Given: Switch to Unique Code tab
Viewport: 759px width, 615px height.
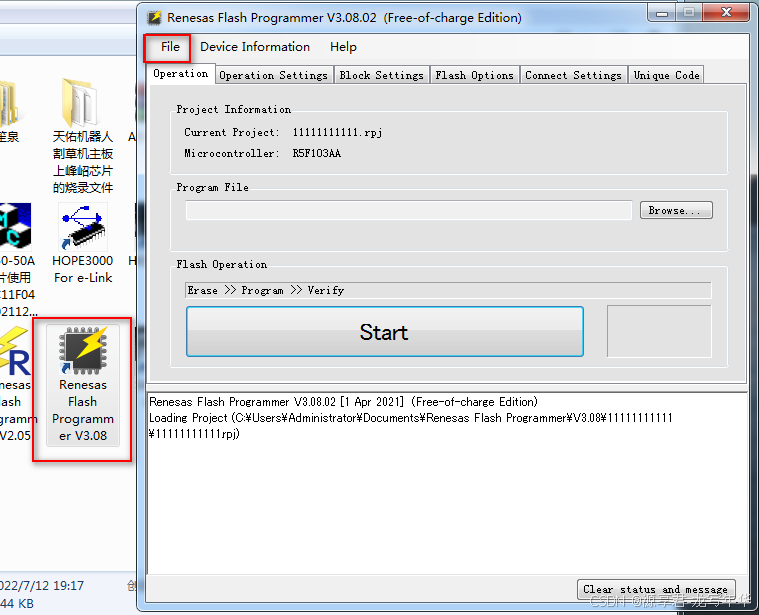Looking at the screenshot, I should coord(666,75).
